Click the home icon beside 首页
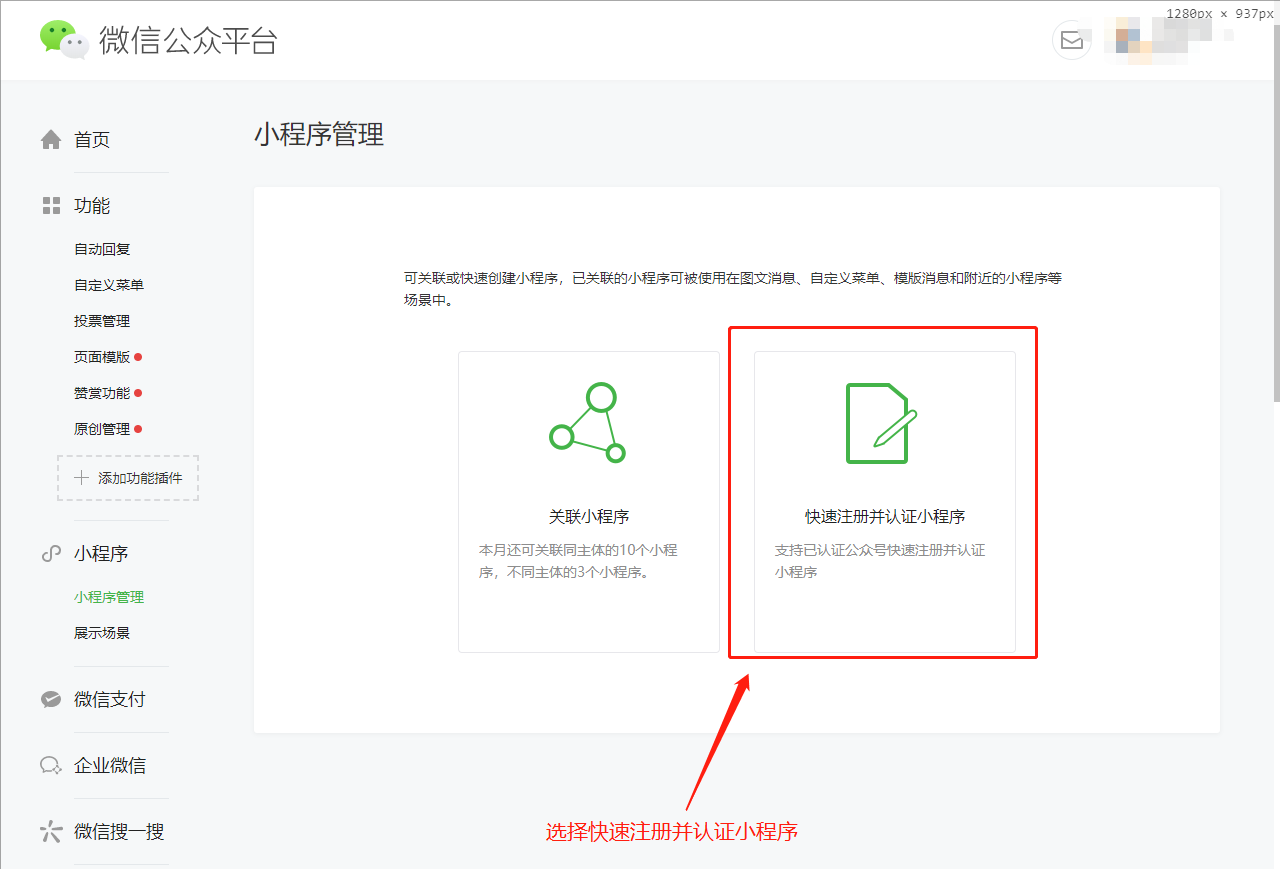This screenshot has height=869, width=1280. [51, 140]
